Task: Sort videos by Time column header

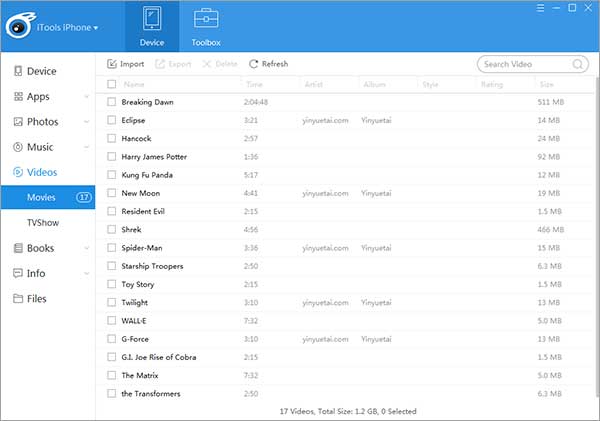Action: coord(254,84)
